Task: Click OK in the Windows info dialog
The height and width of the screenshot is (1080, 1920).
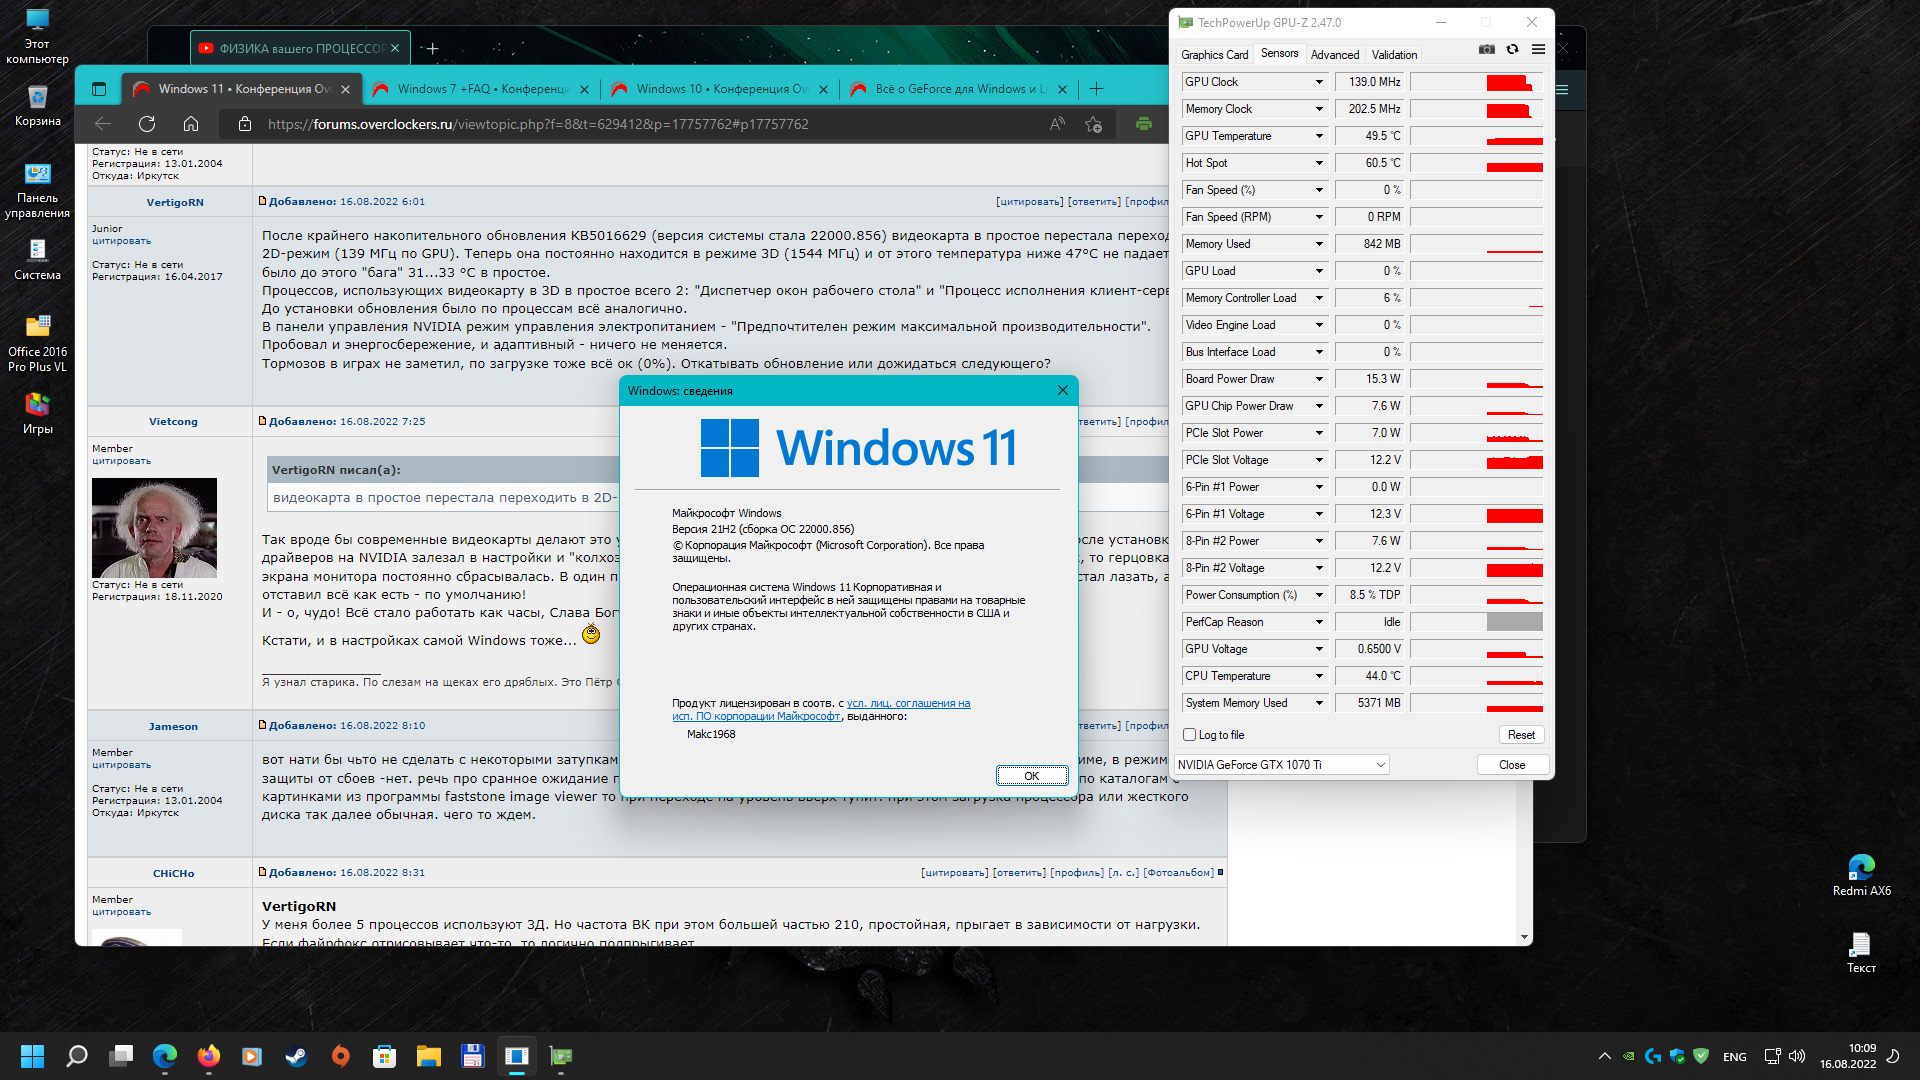Action: coord(1031,776)
